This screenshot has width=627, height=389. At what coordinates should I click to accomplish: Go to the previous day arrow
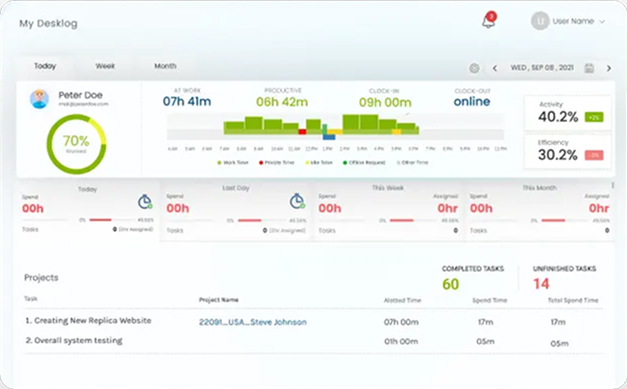[x=495, y=68]
